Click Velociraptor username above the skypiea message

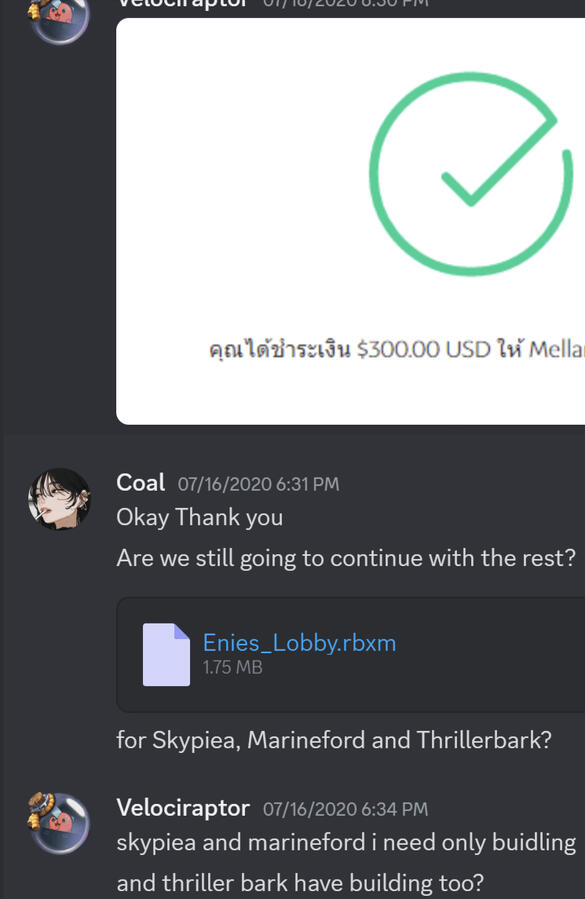pyautogui.click(x=183, y=808)
